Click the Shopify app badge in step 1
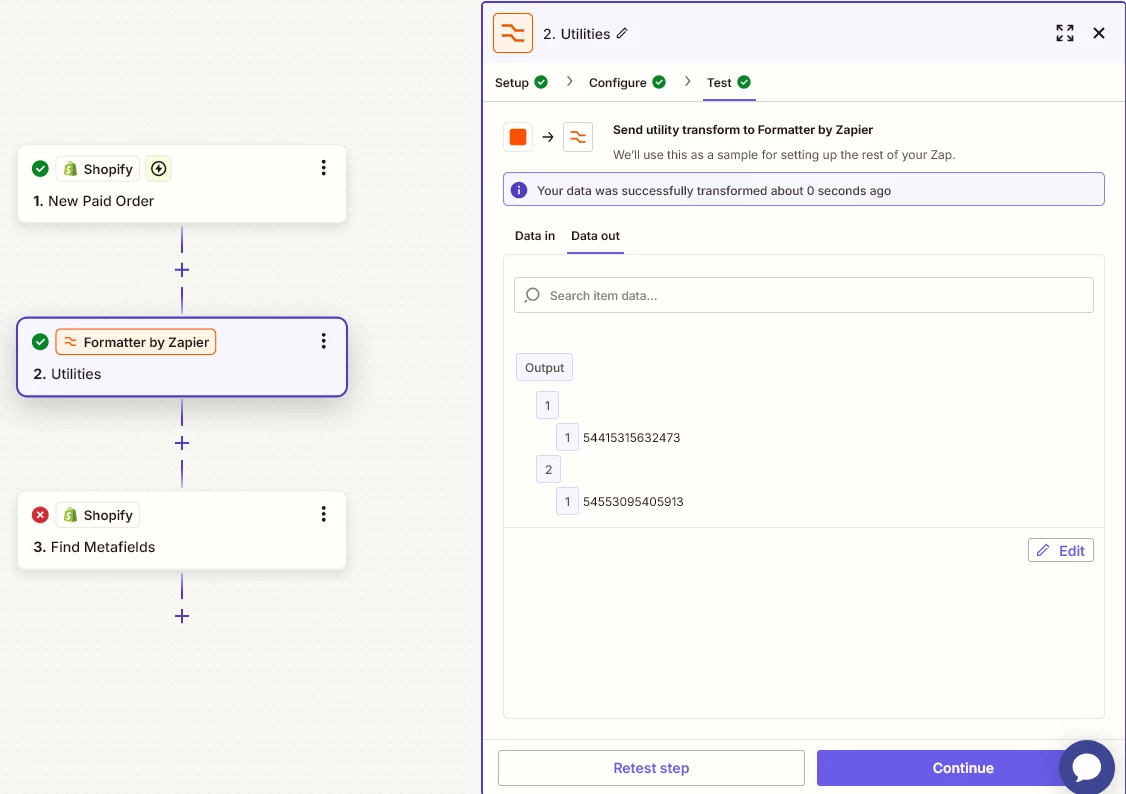 click(x=98, y=169)
